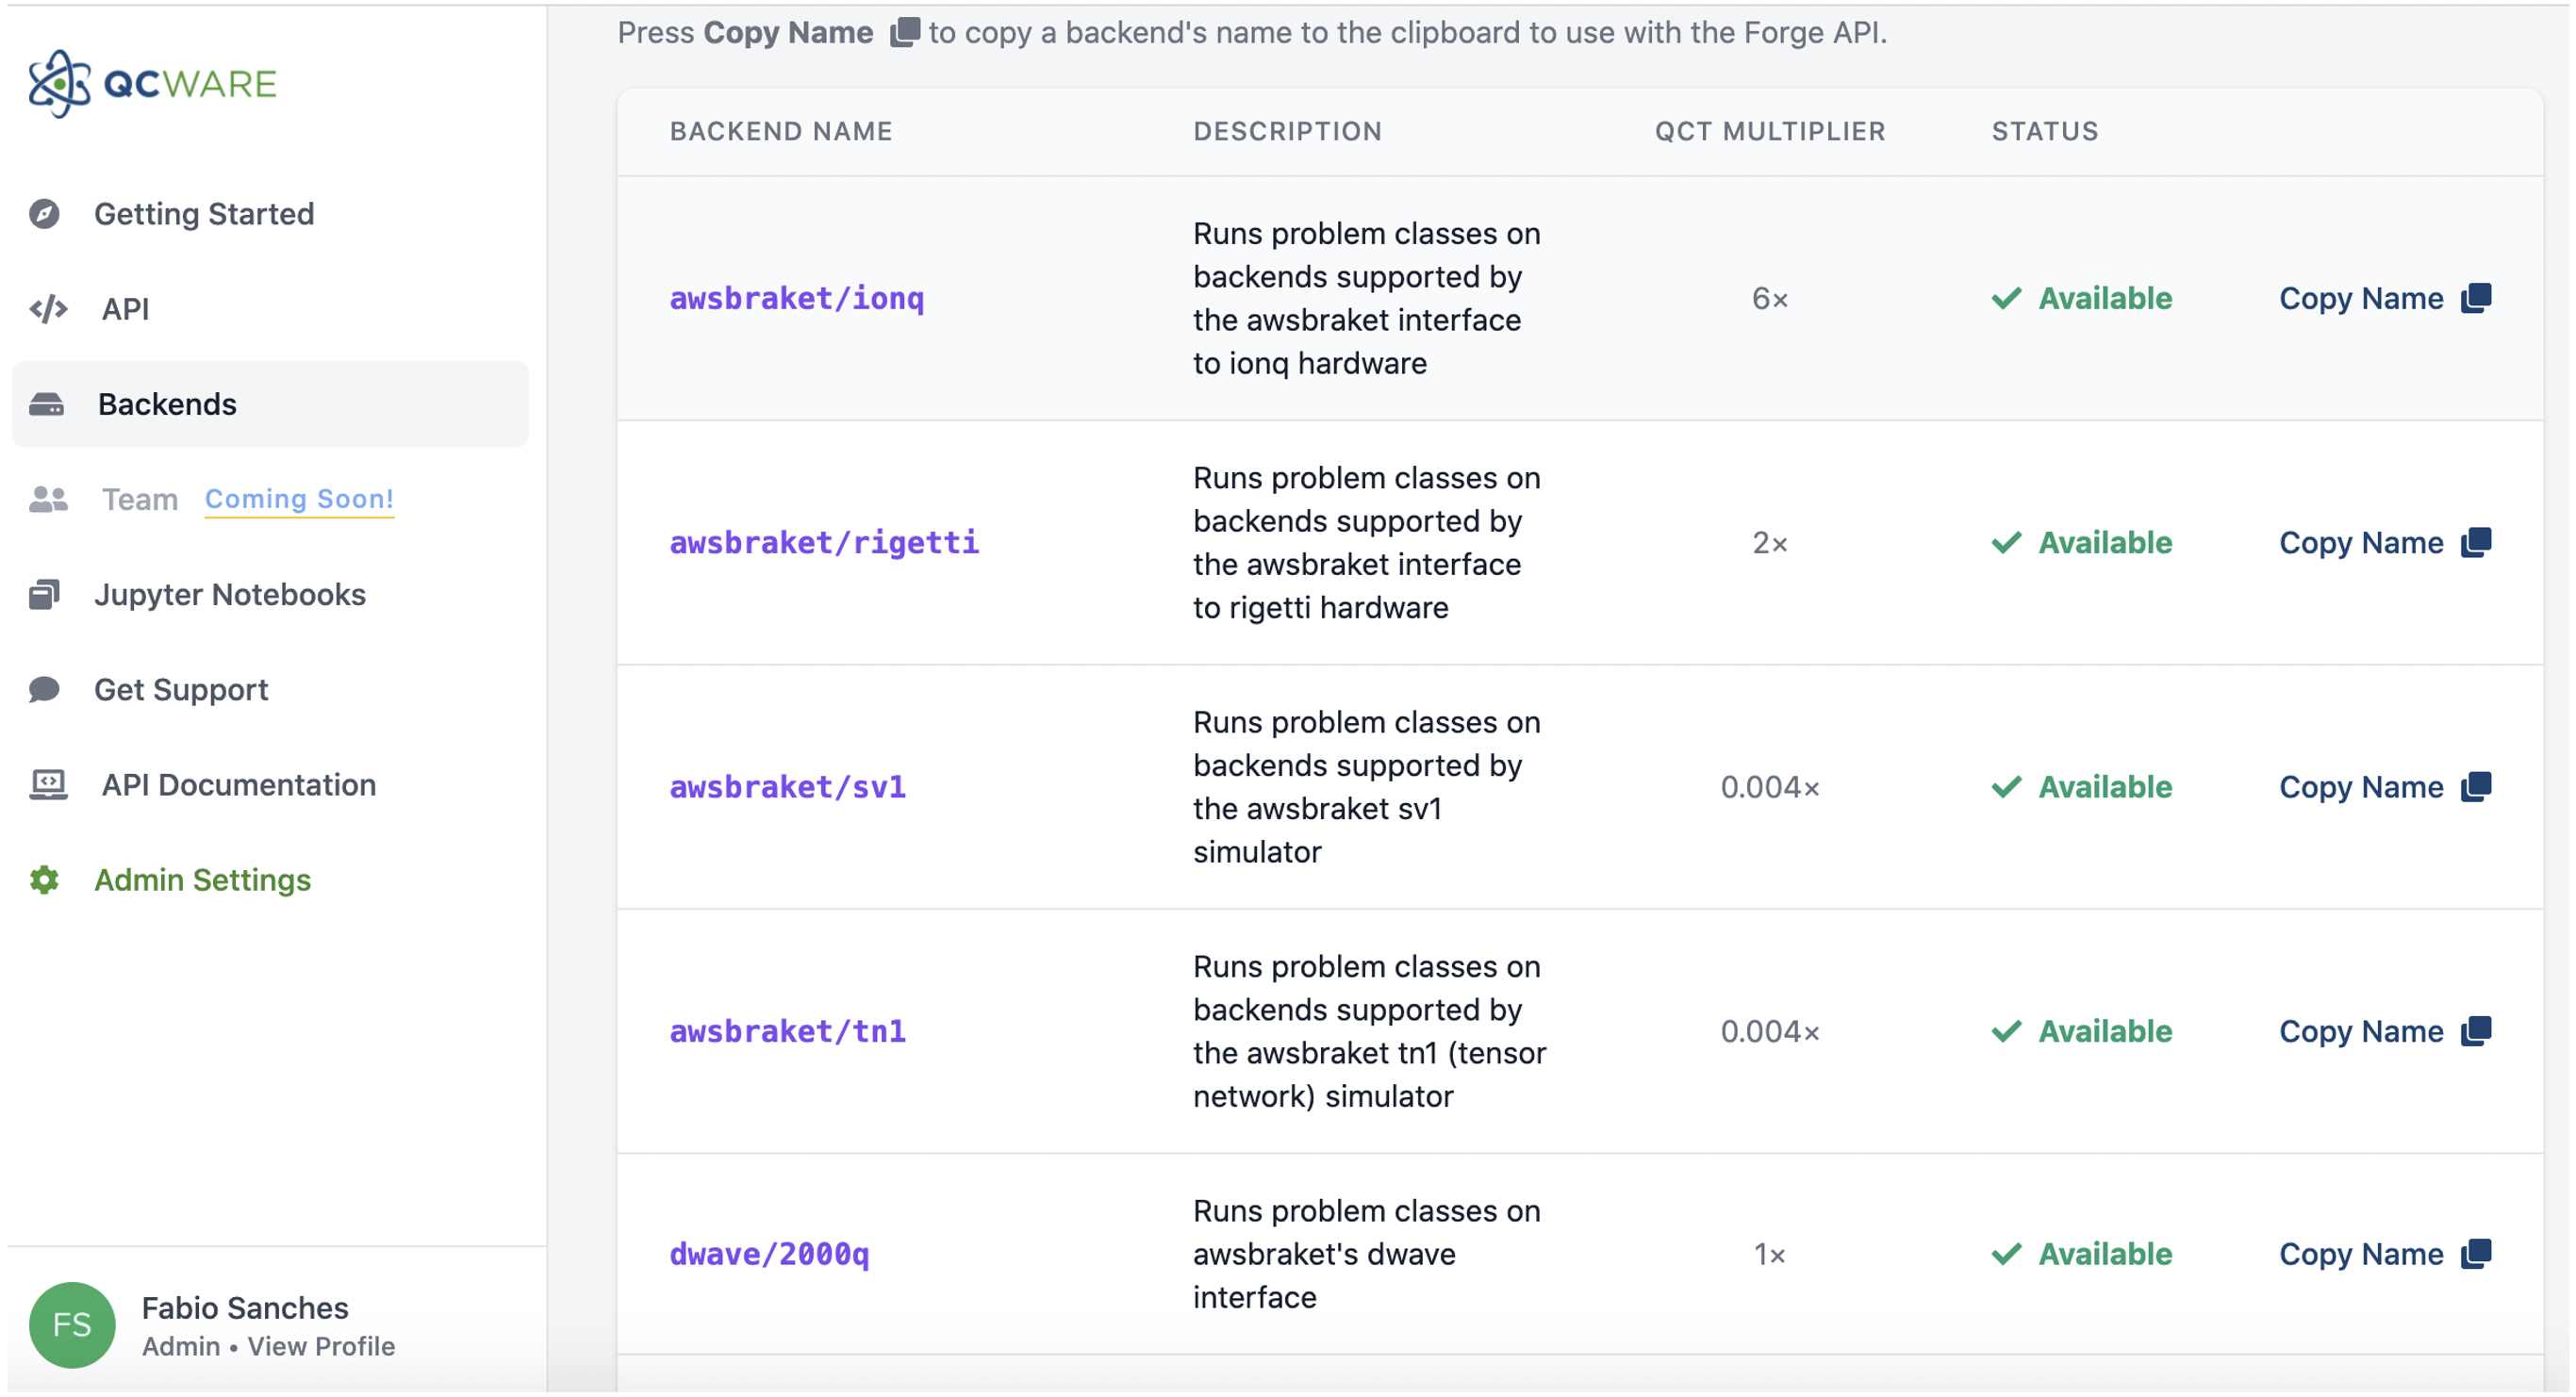Click copy icon for awsbraket/sv1 backend
Screen dimensions: 2576x1397
click(x=2477, y=787)
